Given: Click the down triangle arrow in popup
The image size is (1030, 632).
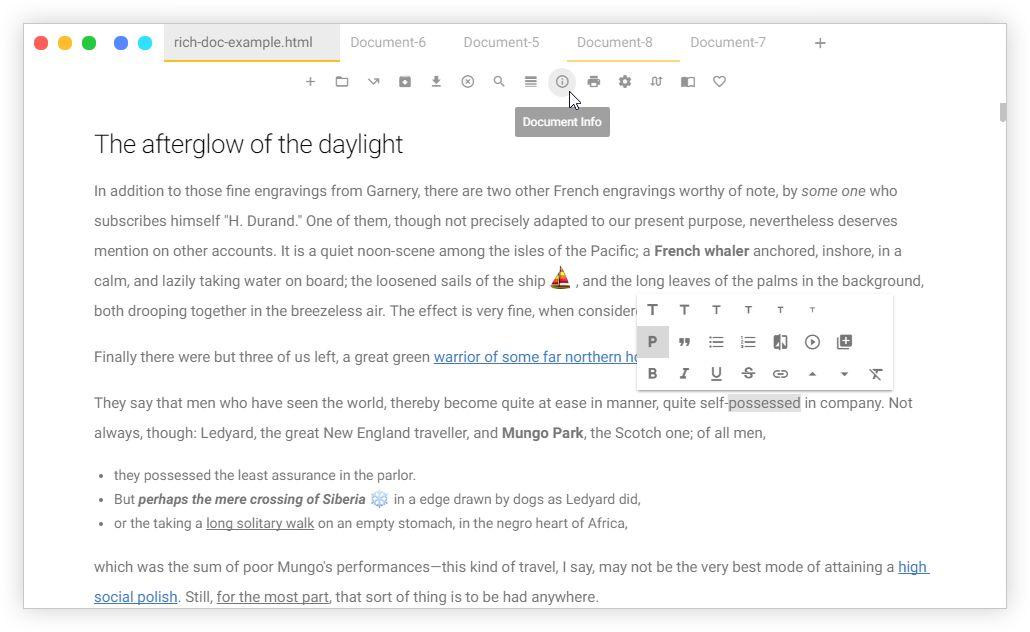Looking at the screenshot, I should tap(844, 374).
